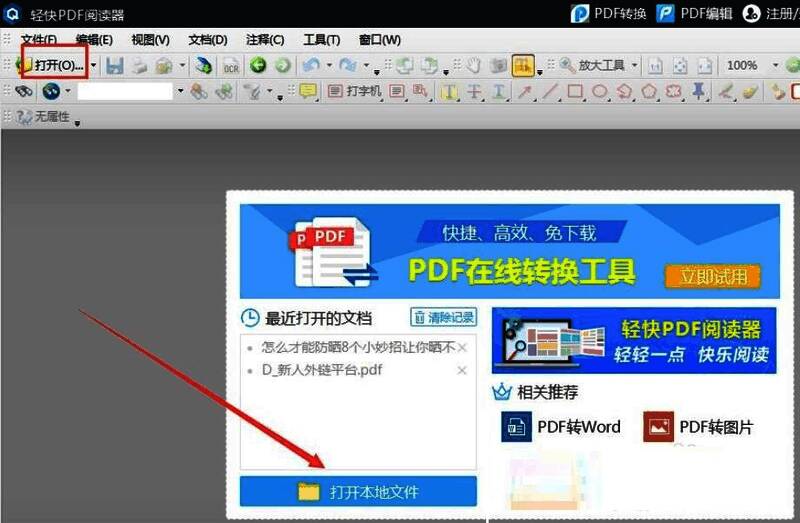Expand the dropdown arrow next to 打开(O)...
This screenshot has height=523, width=800.
93,65
